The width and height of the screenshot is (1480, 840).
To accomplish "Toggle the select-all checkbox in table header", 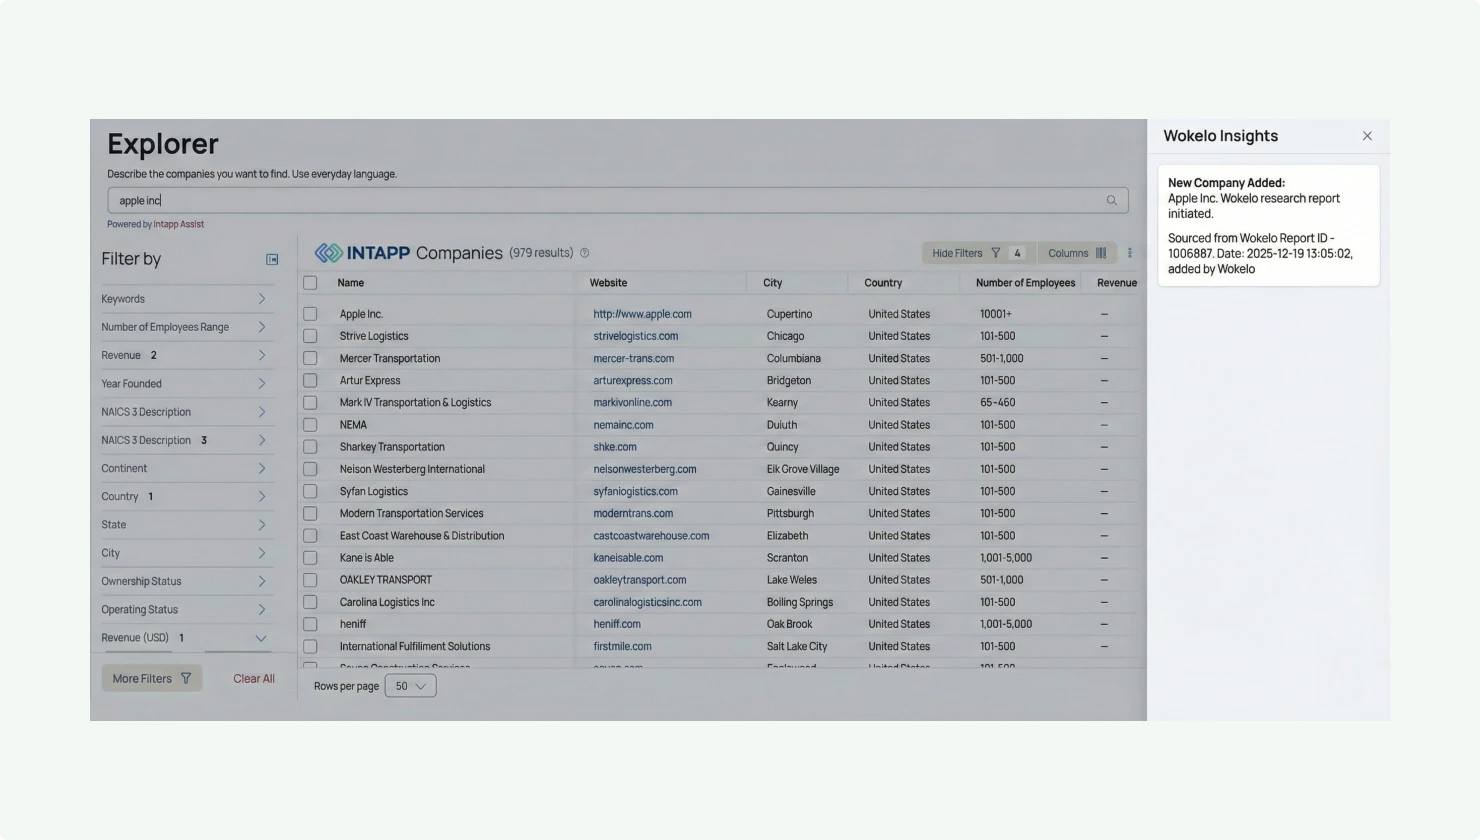I will 310,283.
